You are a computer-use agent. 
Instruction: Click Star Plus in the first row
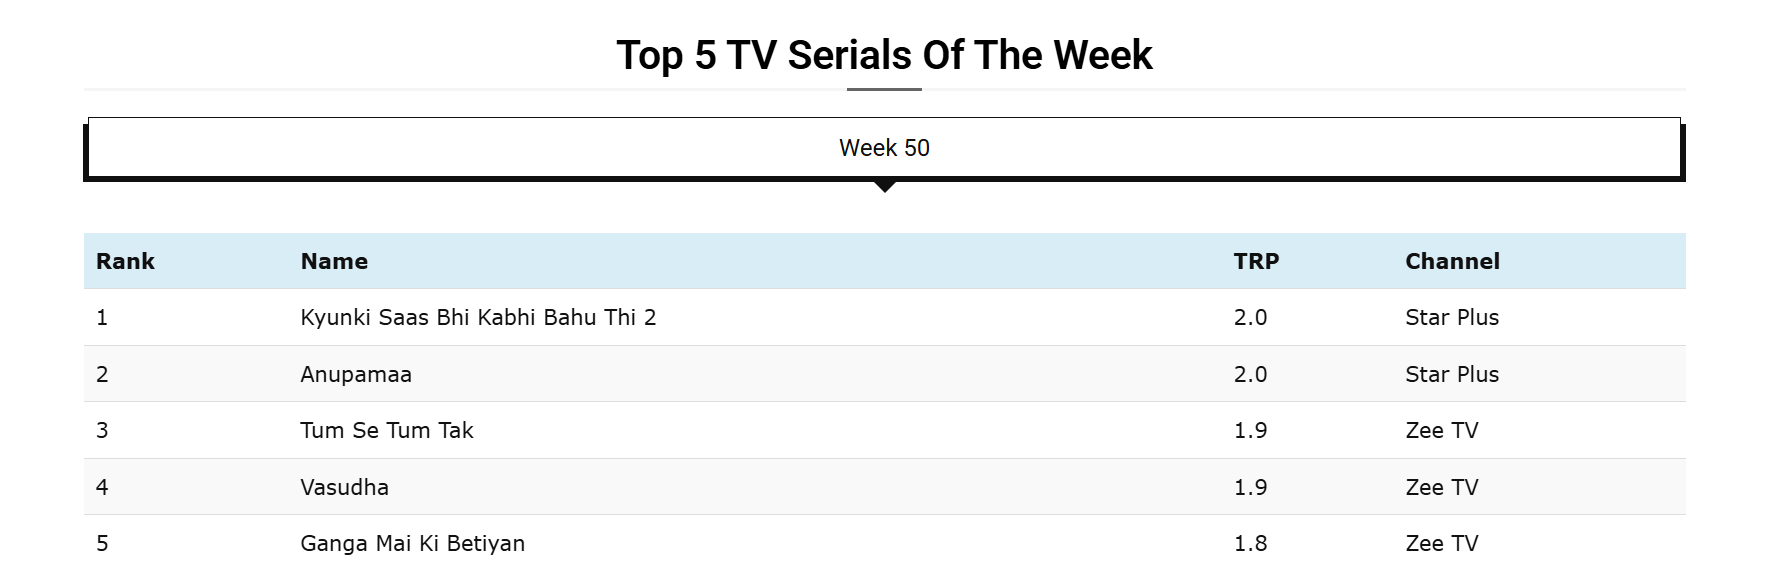click(1452, 318)
